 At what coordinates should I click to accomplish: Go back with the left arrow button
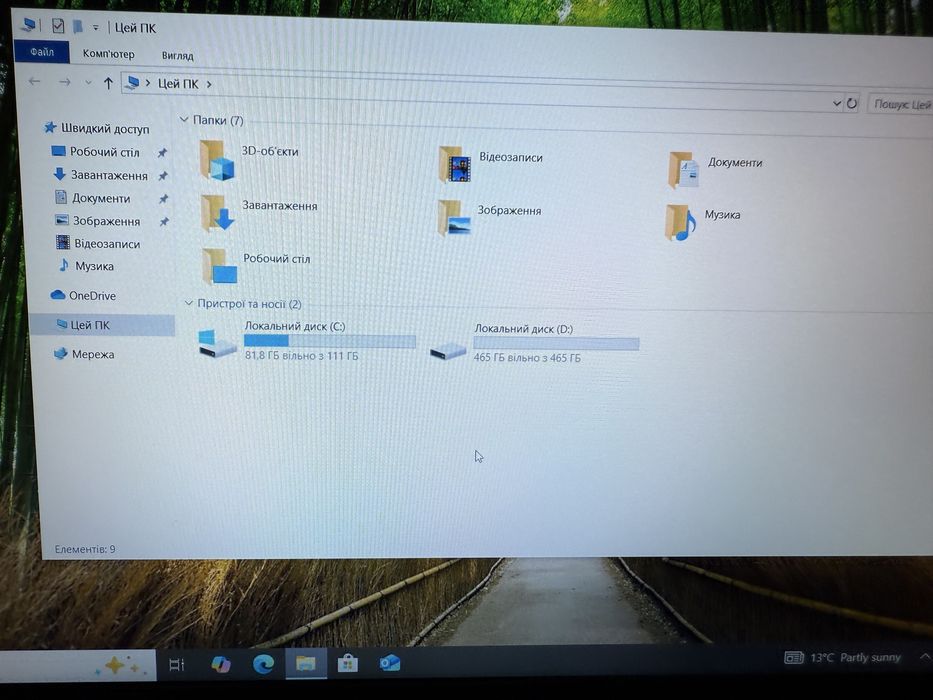(35, 80)
